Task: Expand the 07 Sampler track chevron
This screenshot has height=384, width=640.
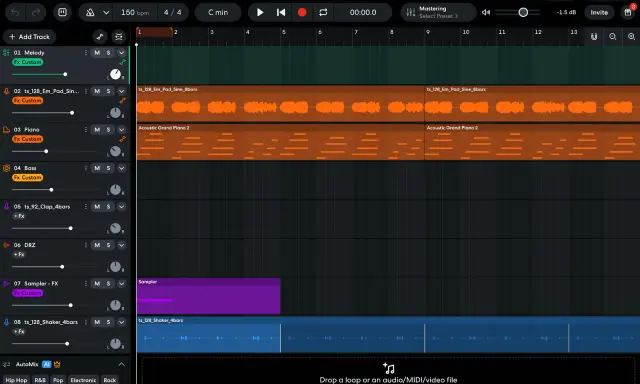Action: click(121, 284)
